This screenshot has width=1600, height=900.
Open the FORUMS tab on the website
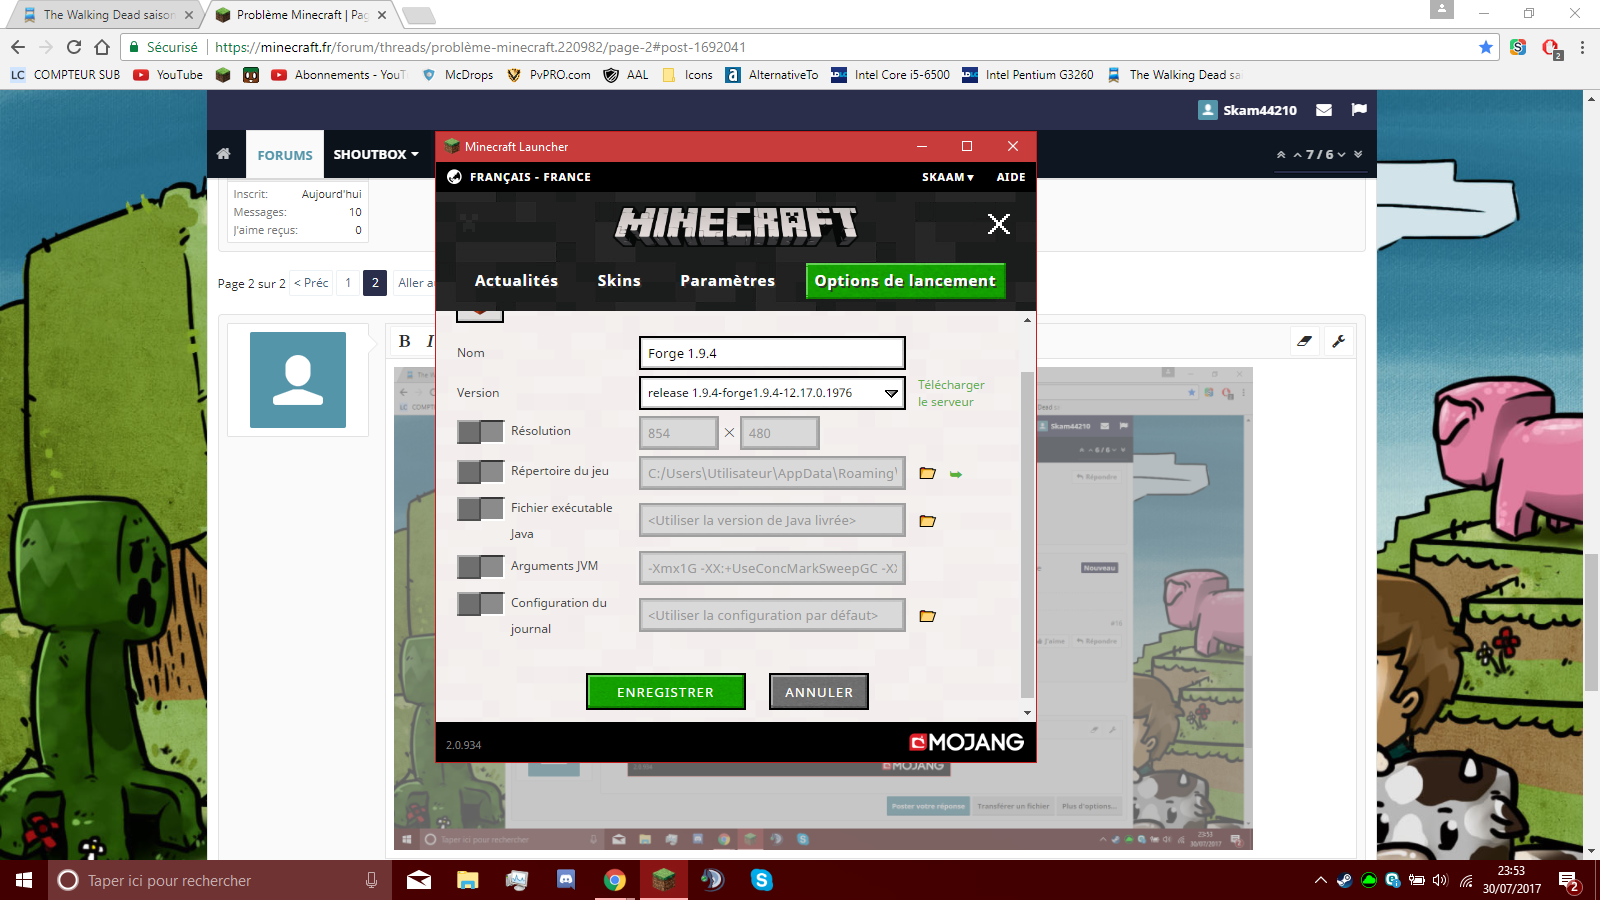pos(285,155)
